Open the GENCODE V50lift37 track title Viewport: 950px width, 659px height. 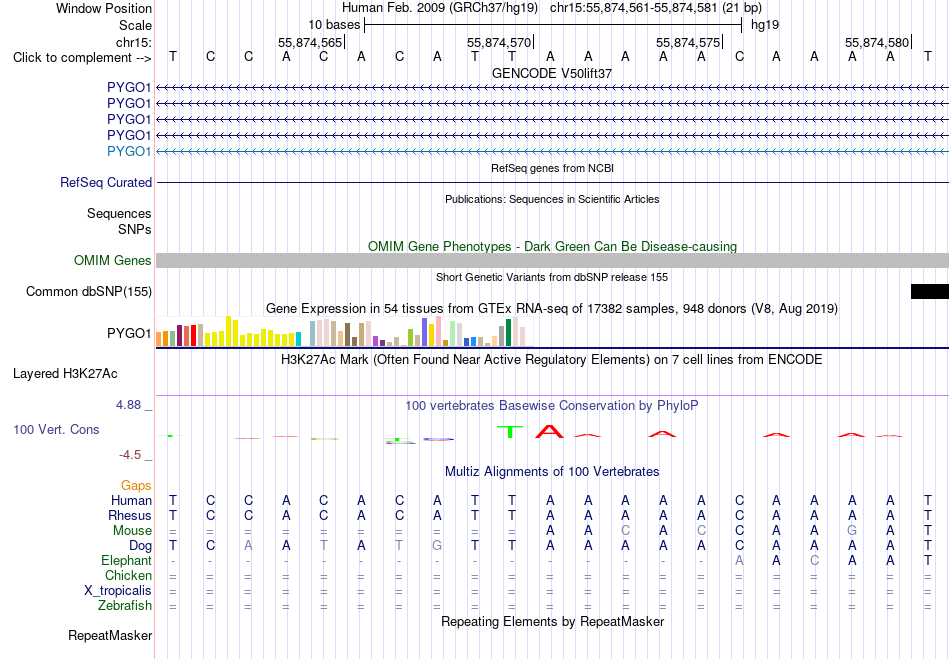(x=552, y=73)
